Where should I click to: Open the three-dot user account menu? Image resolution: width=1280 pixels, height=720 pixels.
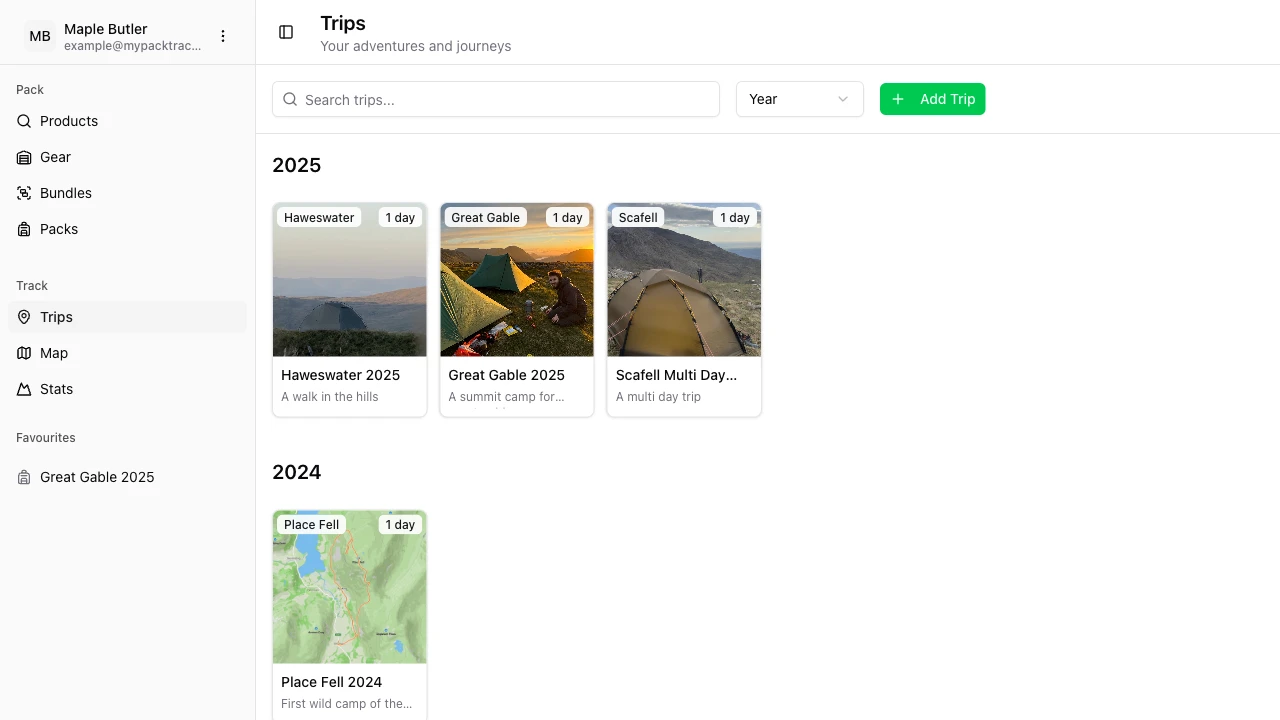223,36
